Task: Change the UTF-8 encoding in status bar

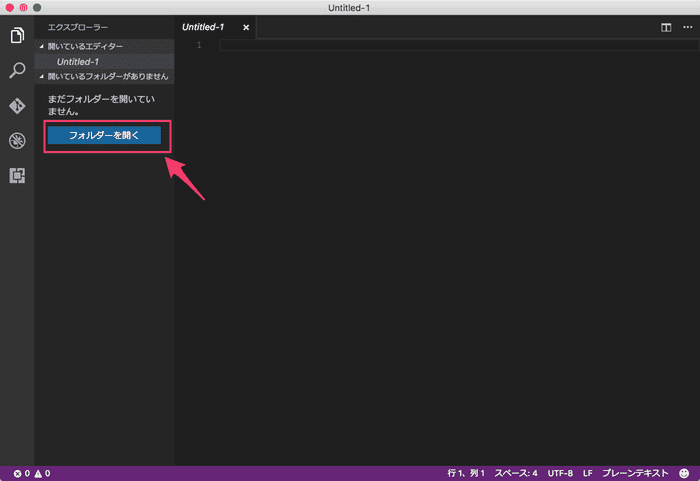Action: 560,473
